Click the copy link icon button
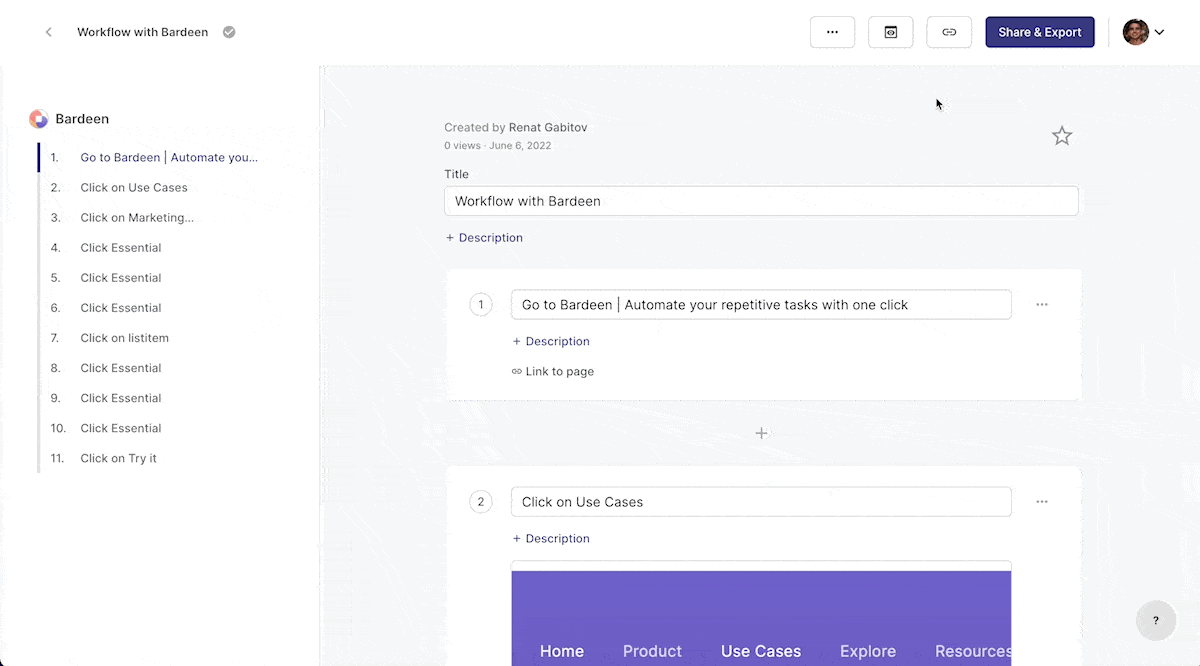The image size is (1200, 666). click(949, 32)
